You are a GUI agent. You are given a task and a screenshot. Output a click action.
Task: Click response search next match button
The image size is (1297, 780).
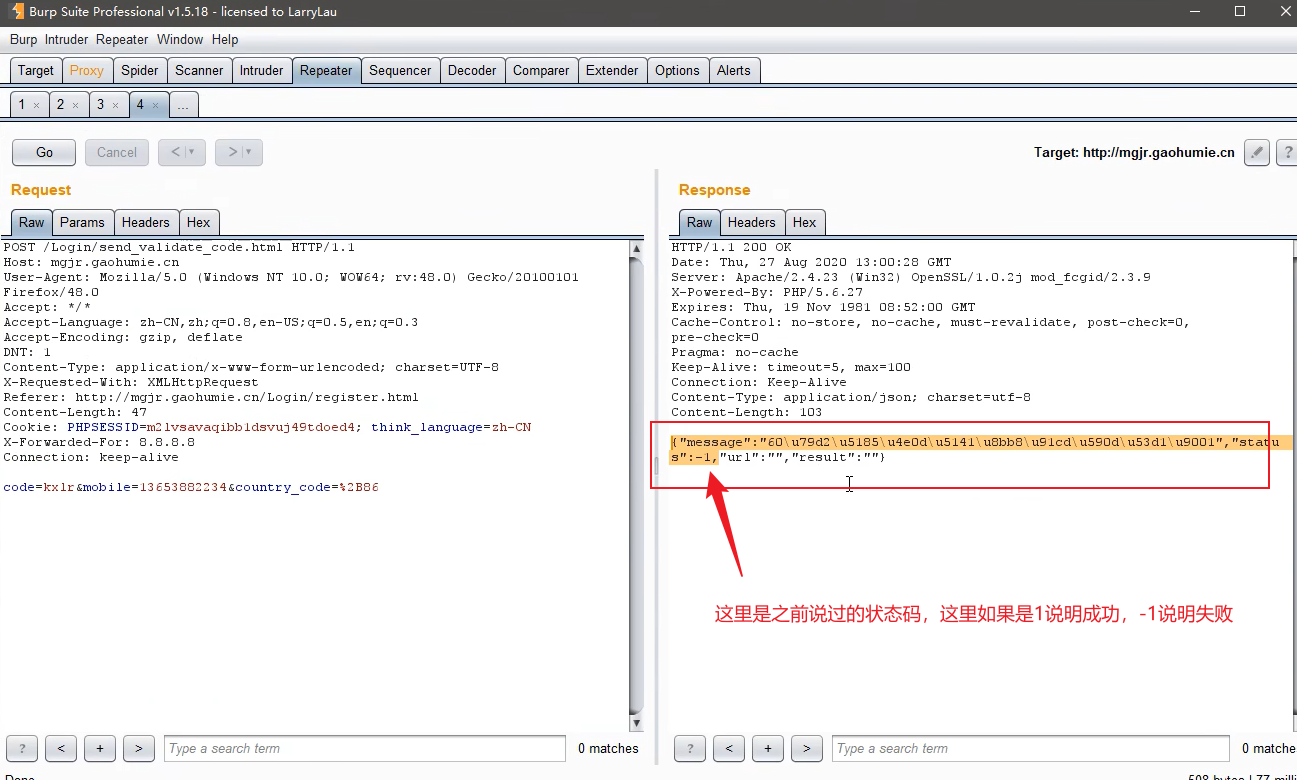tap(807, 748)
